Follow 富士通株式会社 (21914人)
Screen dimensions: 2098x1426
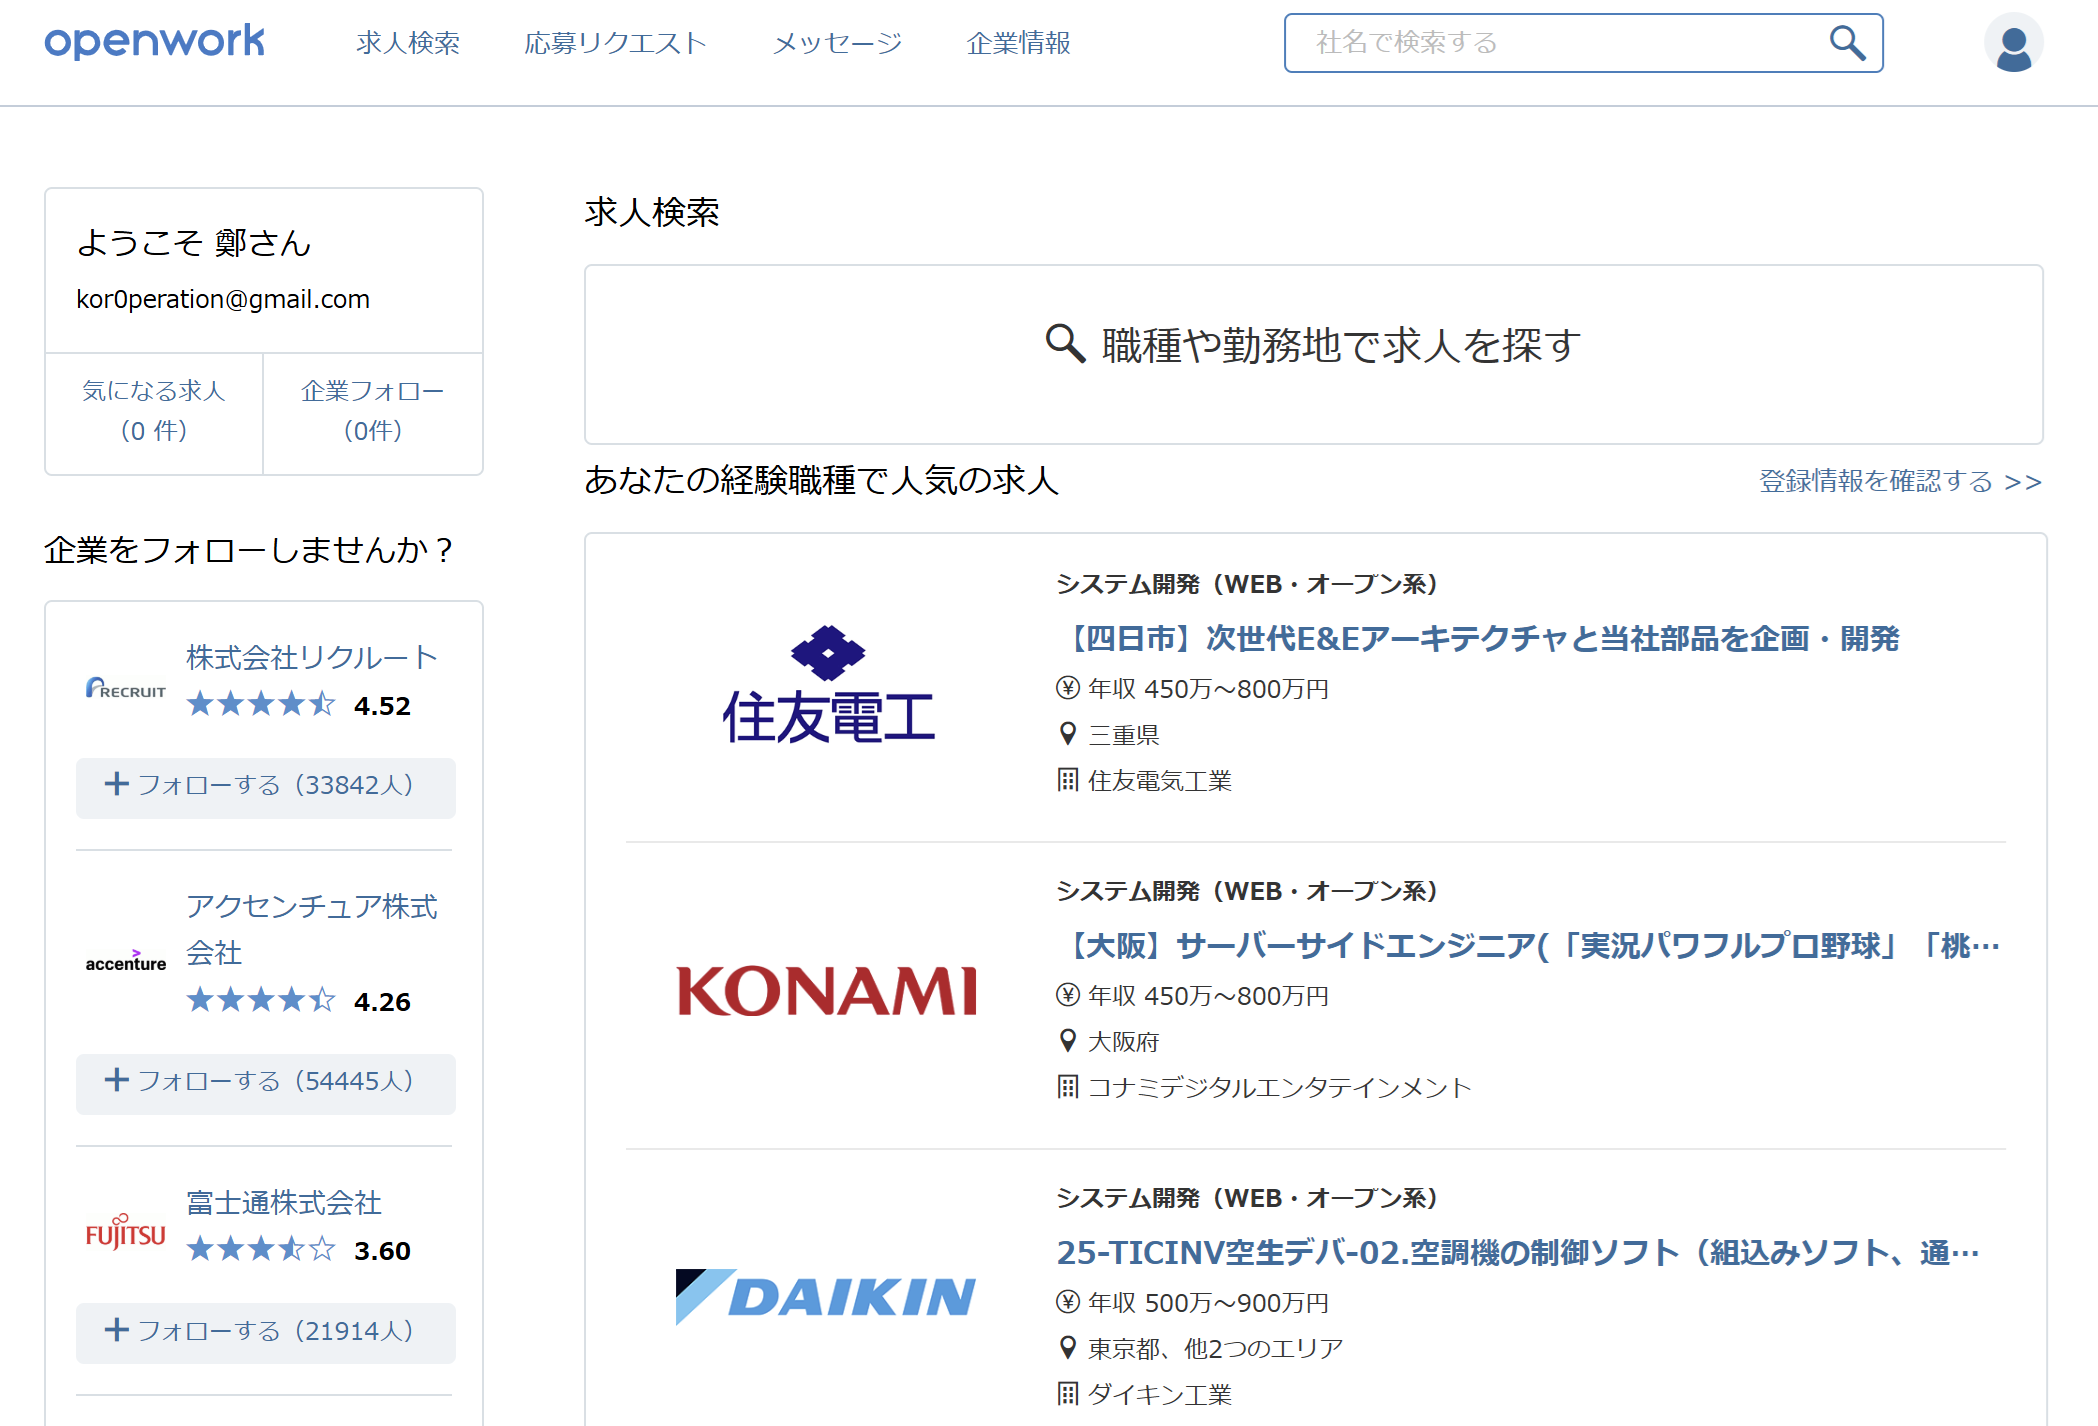pos(265,1332)
